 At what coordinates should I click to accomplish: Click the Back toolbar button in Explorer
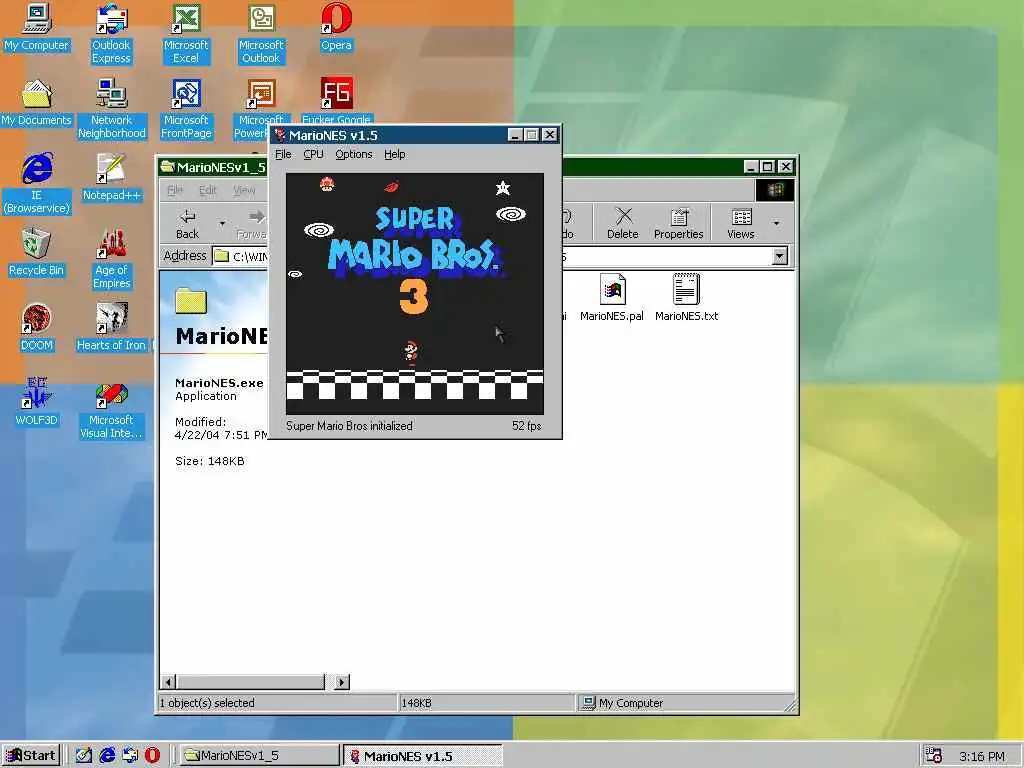point(187,223)
